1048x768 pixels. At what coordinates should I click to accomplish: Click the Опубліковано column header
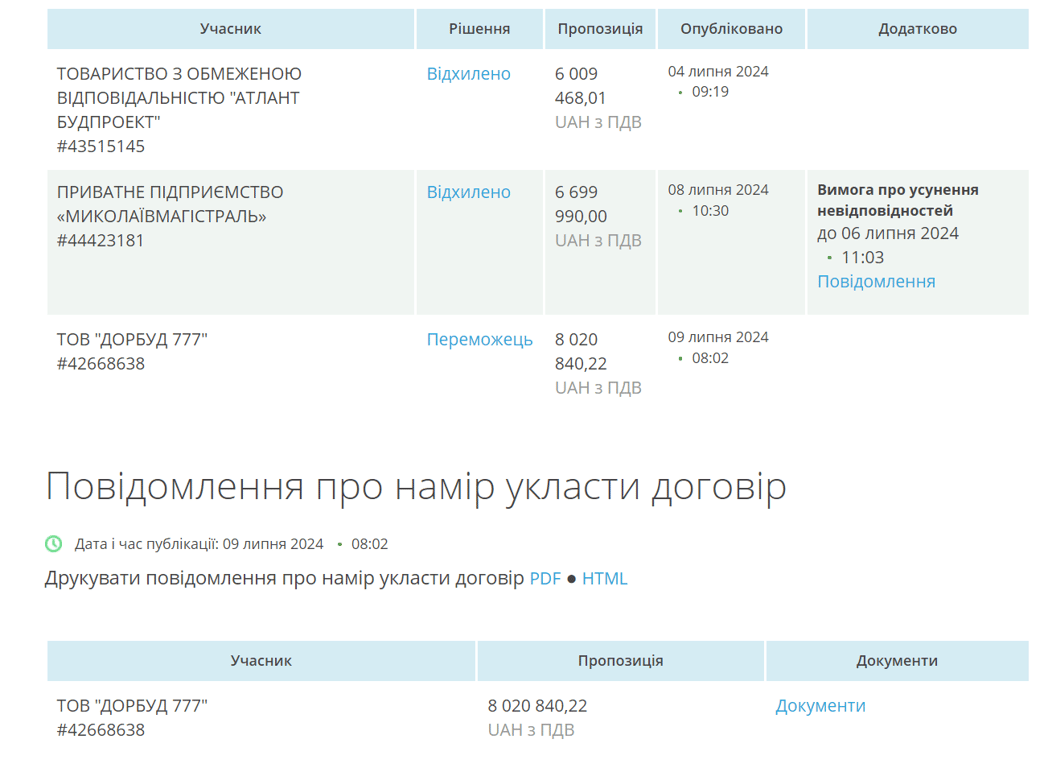click(731, 28)
